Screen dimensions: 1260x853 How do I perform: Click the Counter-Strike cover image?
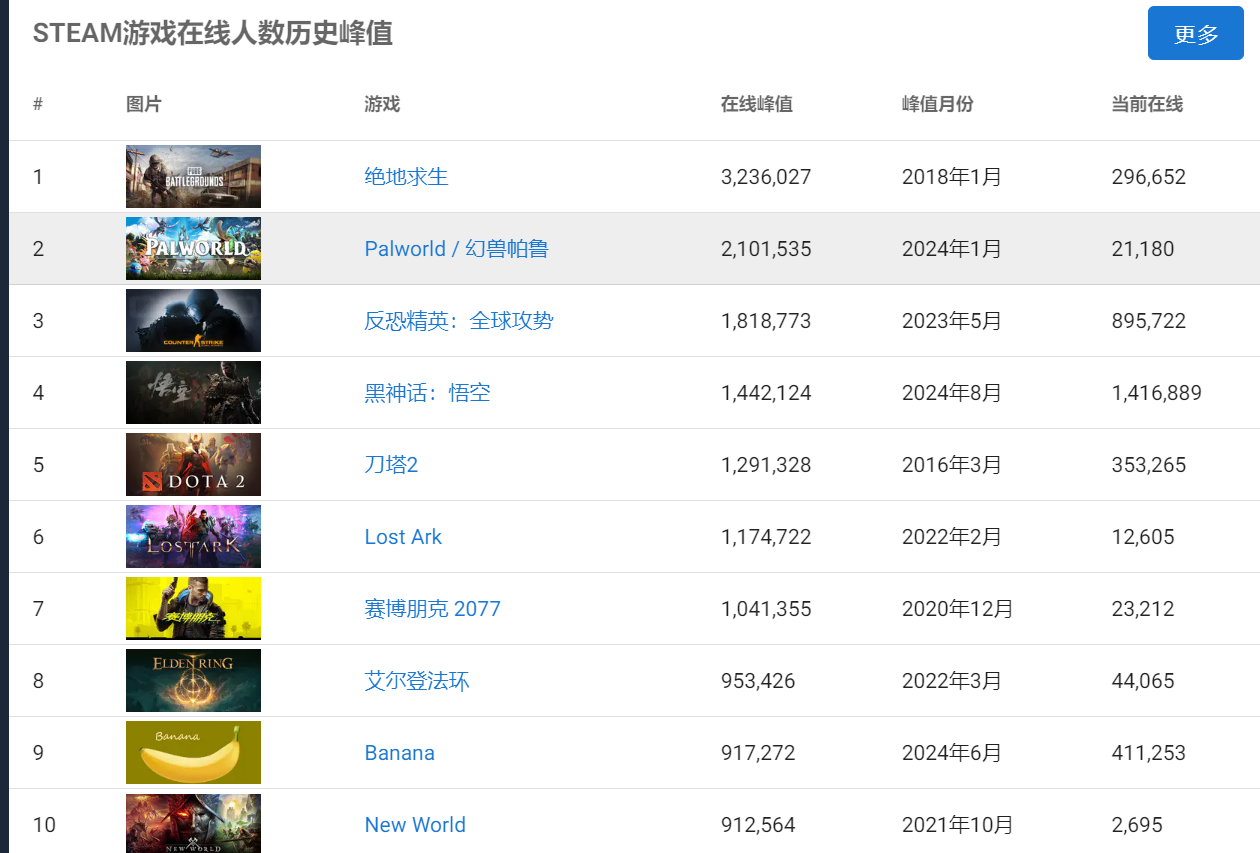tap(193, 321)
